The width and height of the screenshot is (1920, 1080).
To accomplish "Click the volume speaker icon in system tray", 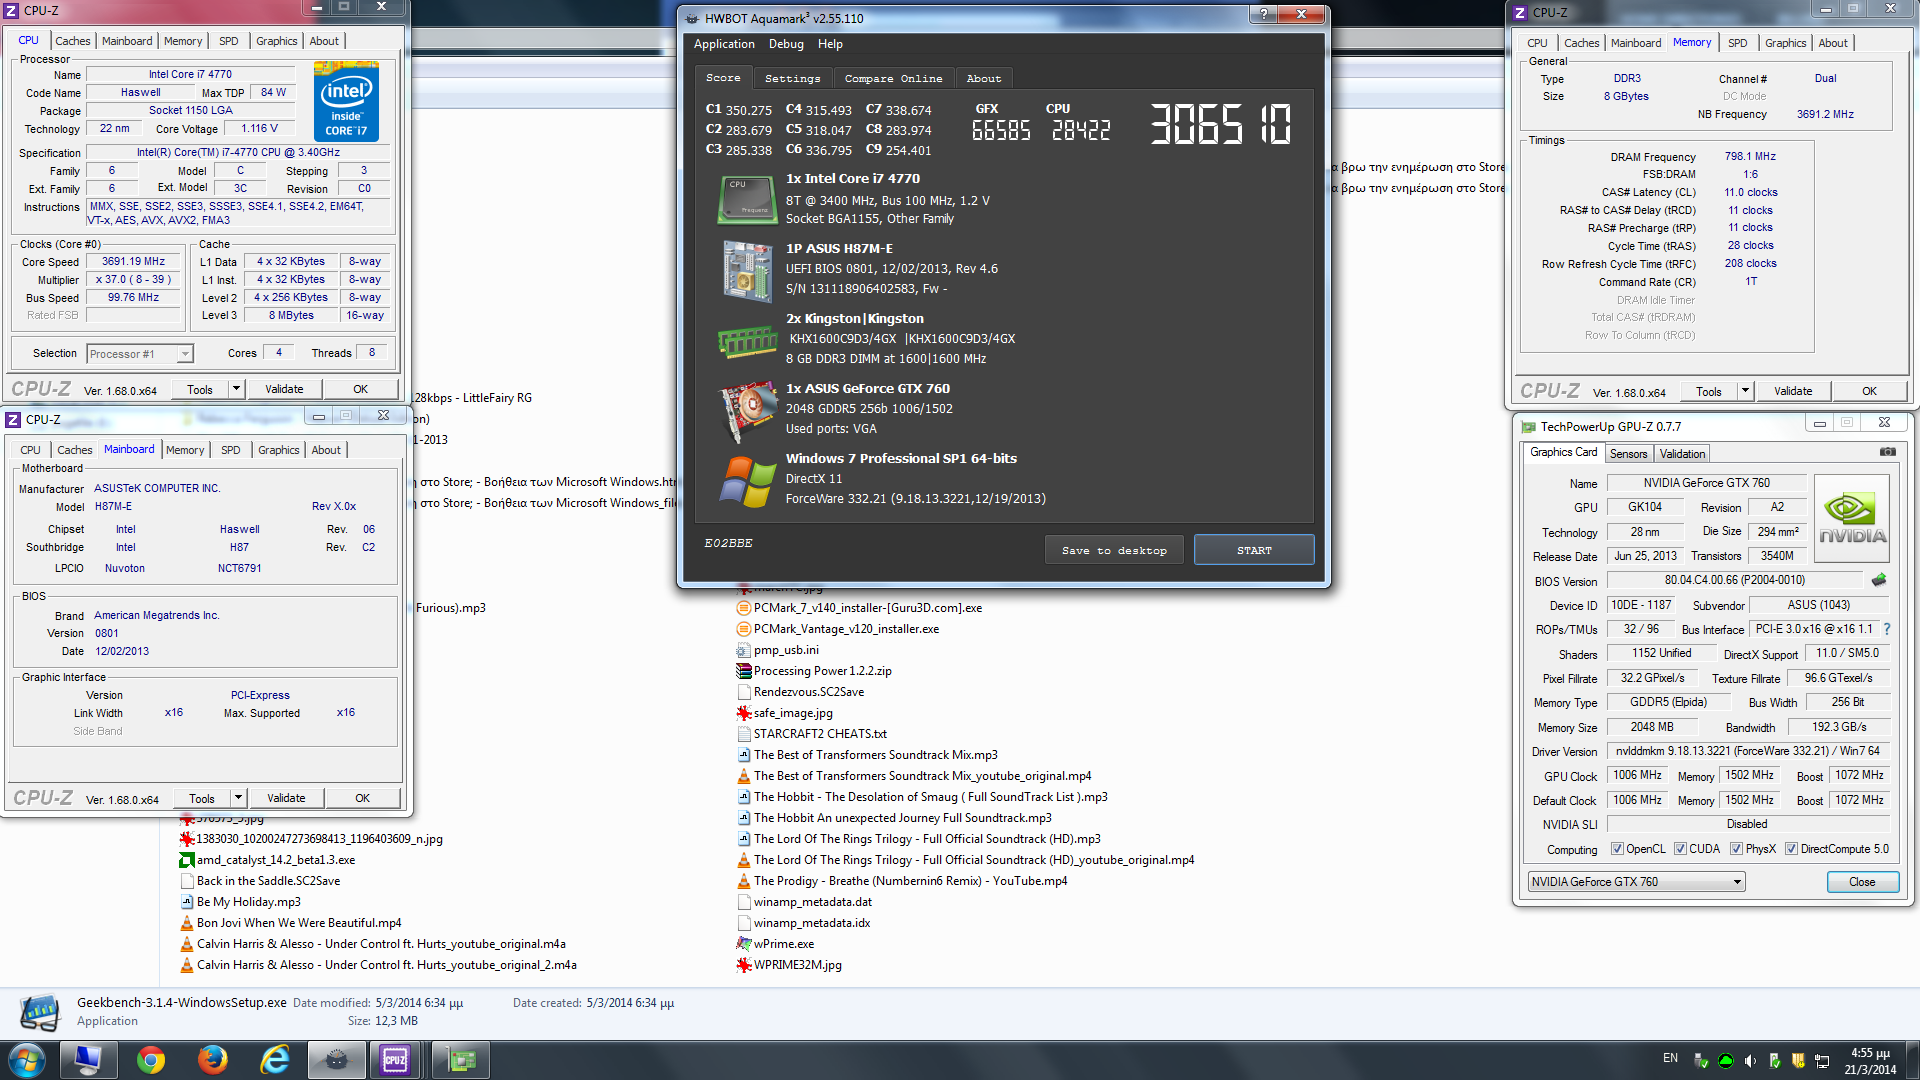I will click(x=1750, y=1061).
